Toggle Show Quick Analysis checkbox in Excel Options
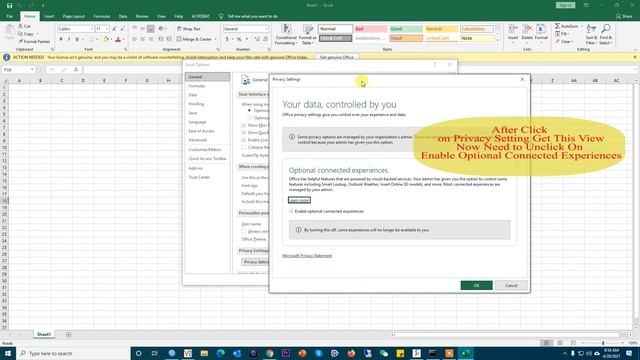Image resolution: width=640 pixels, height=360 pixels. point(244,133)
